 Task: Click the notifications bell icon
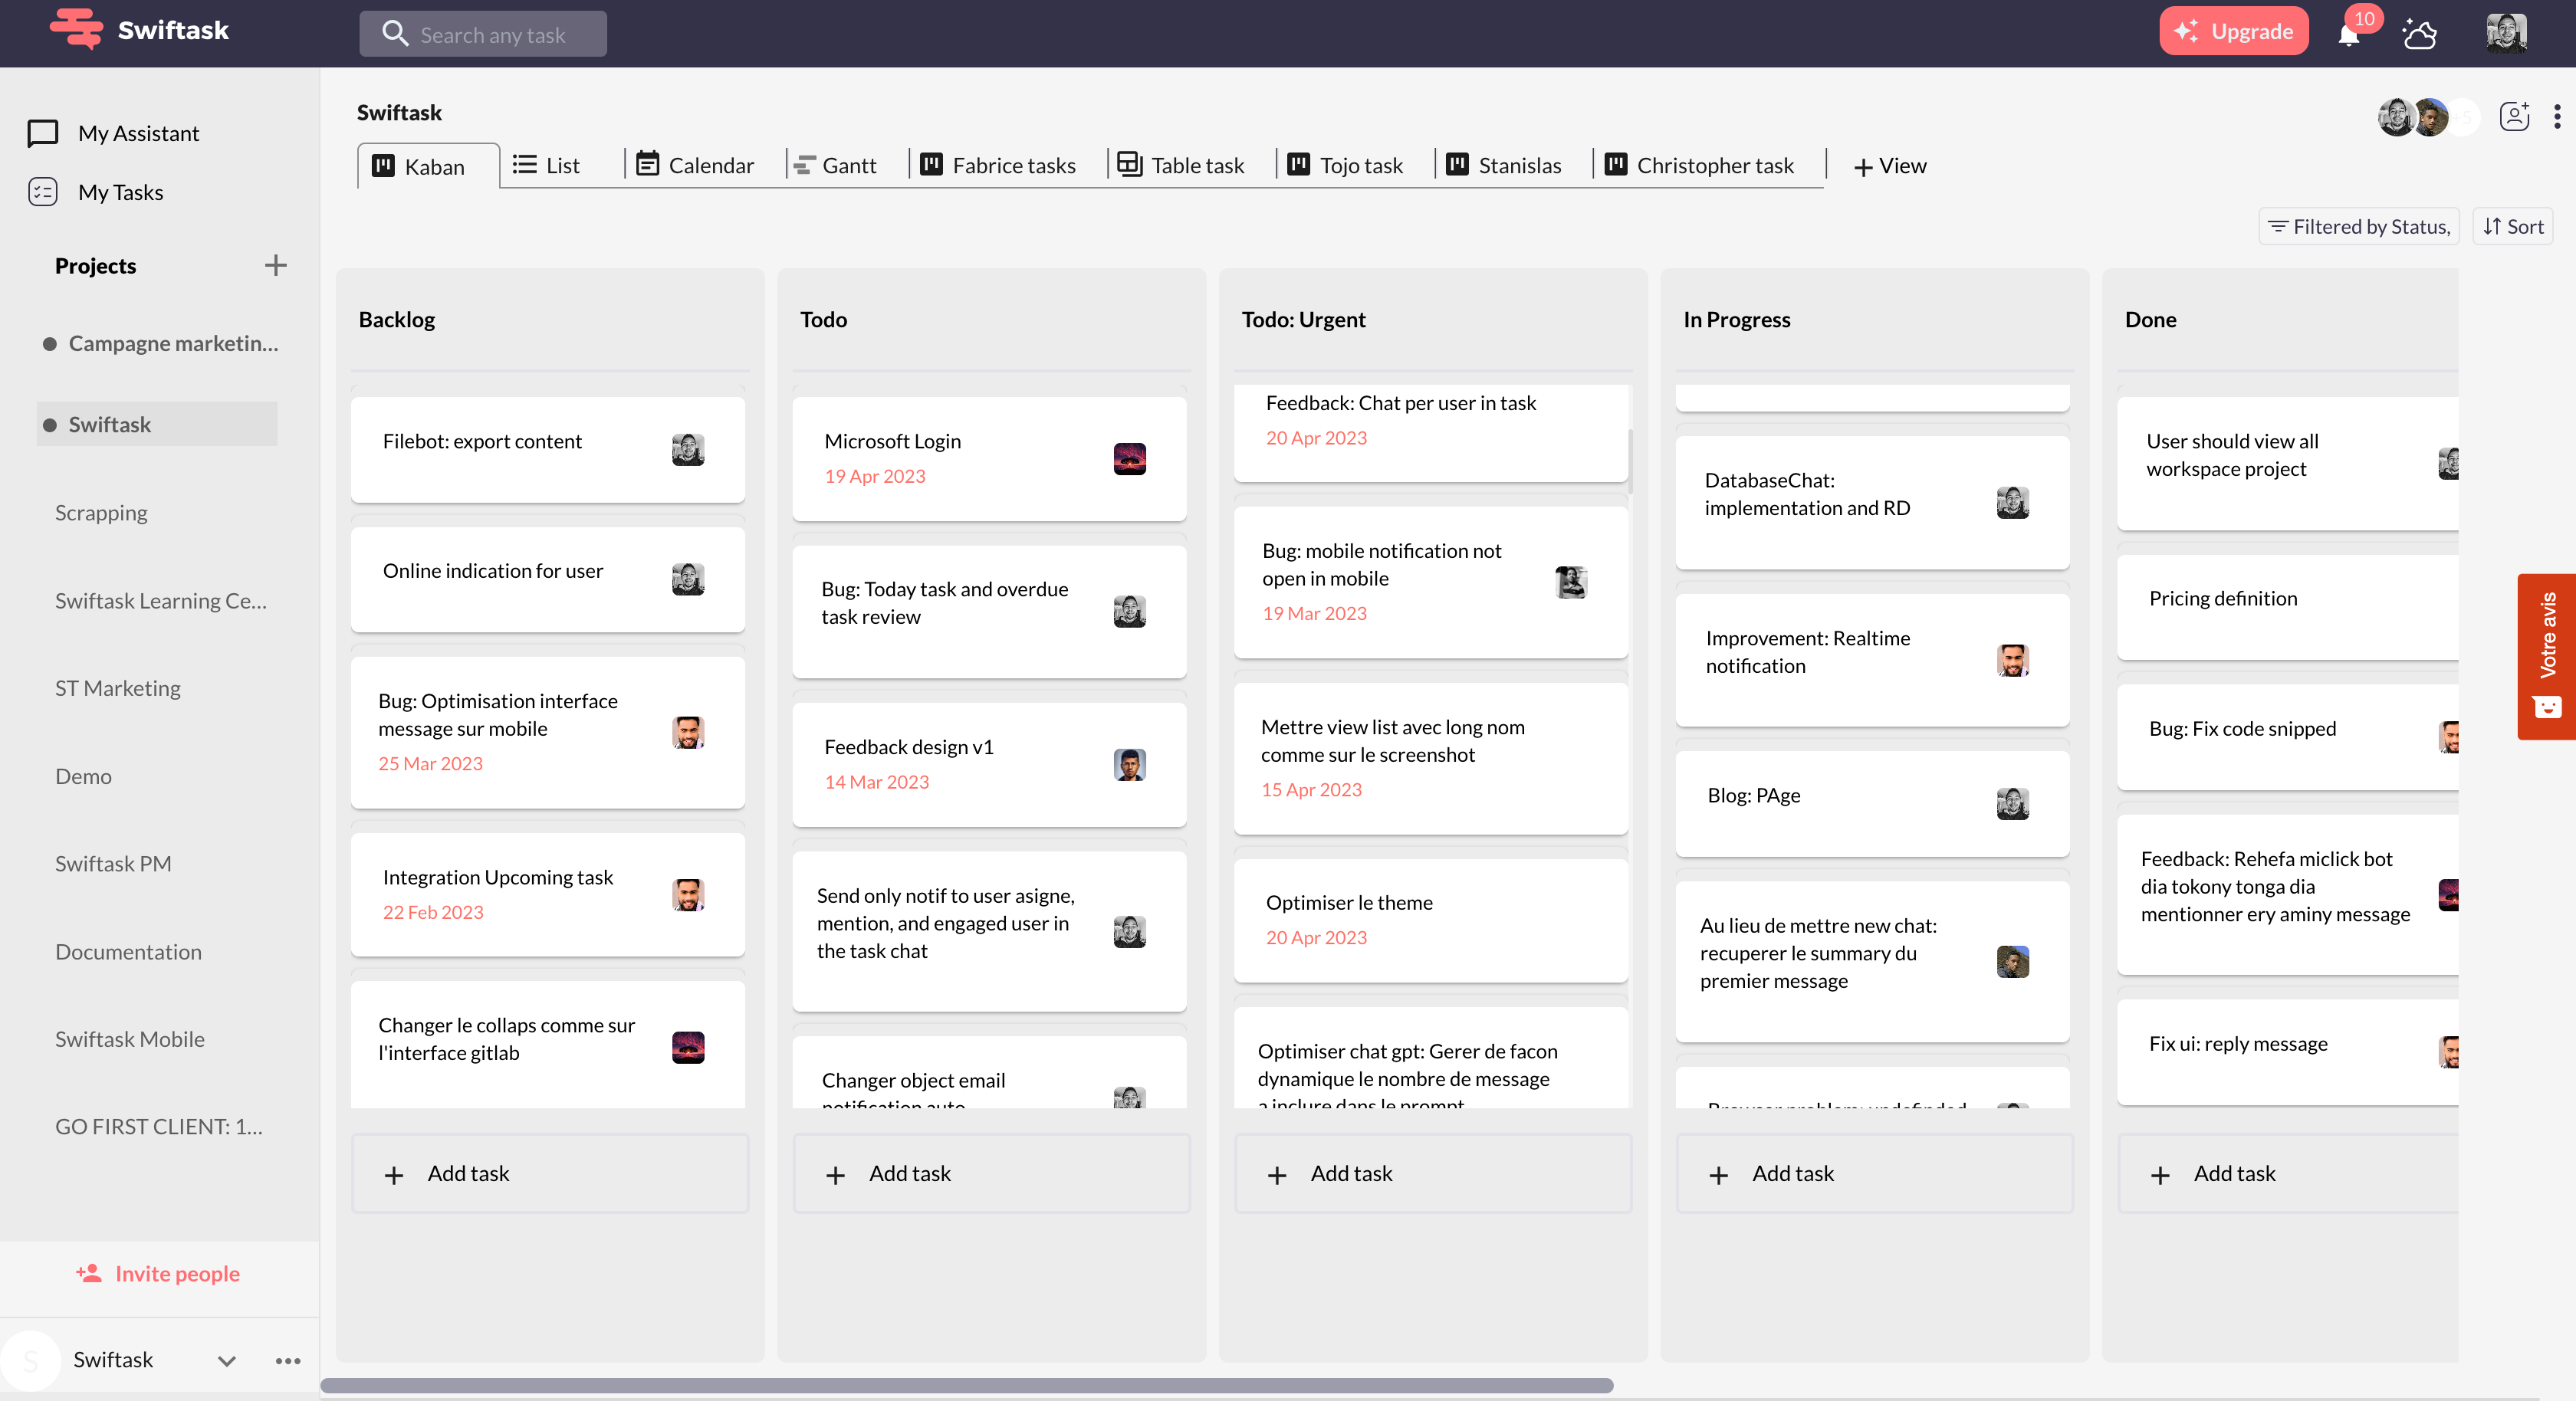tap(2348, 36)
